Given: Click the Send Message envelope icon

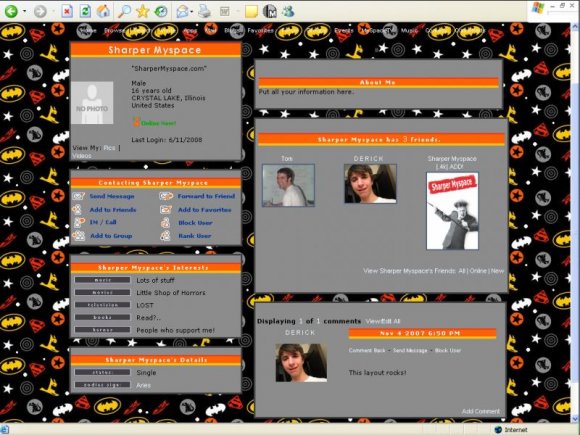Looking at the screenshot, I should pos(78,196).
